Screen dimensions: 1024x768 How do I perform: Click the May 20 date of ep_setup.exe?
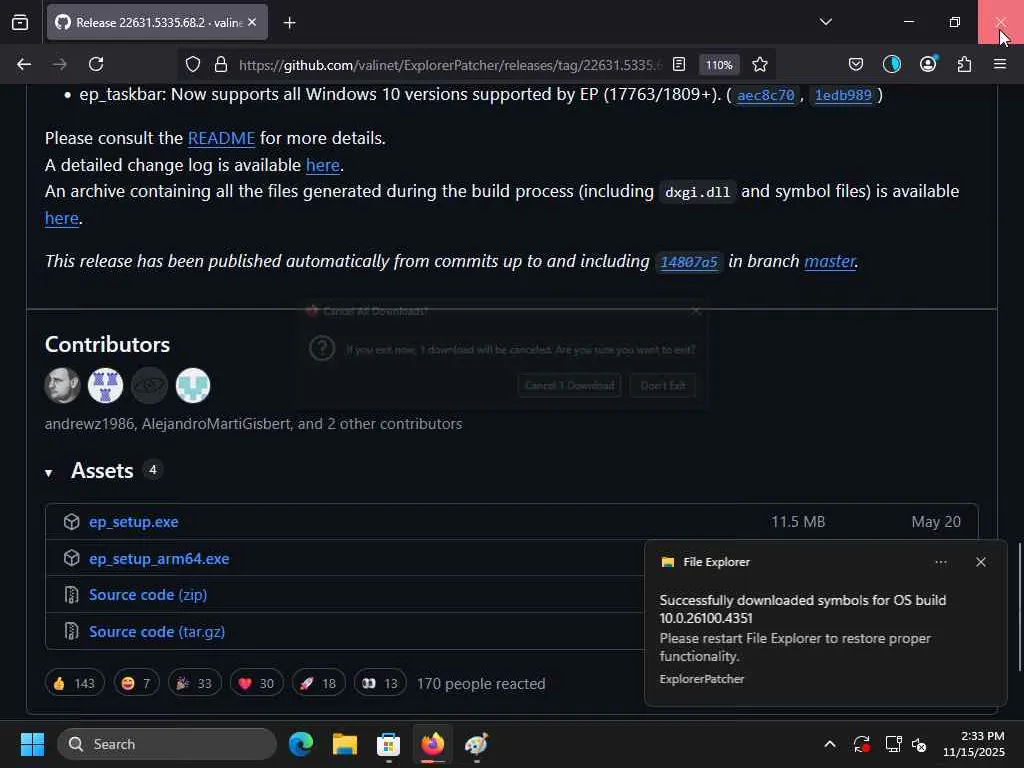click(935, 522)
